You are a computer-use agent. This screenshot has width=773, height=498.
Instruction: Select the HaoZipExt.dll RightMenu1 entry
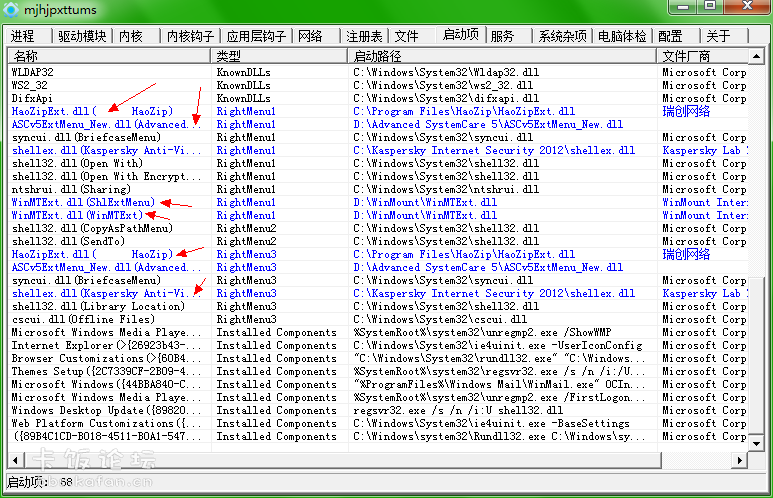pyautogui.click(x=378, y=111)
